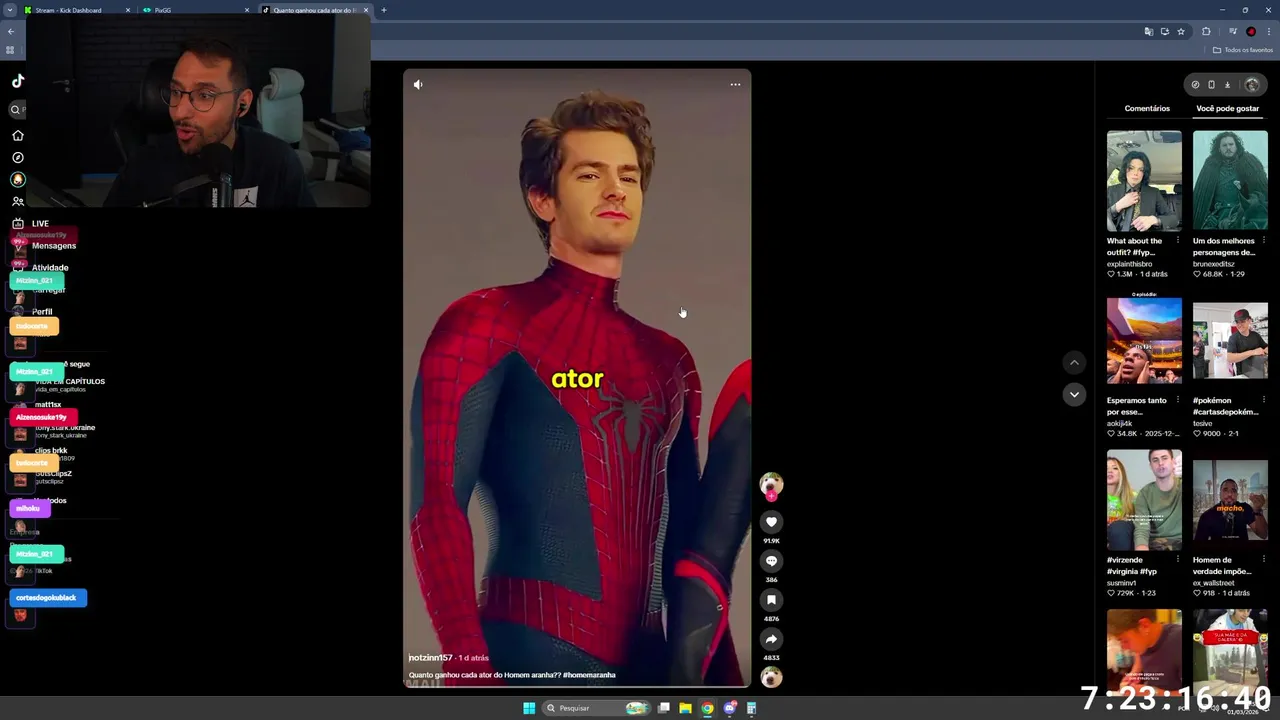This screenshot has height=720, width=1280.
Task: Open the Chrome media control icon
Action: [1232, 32]
